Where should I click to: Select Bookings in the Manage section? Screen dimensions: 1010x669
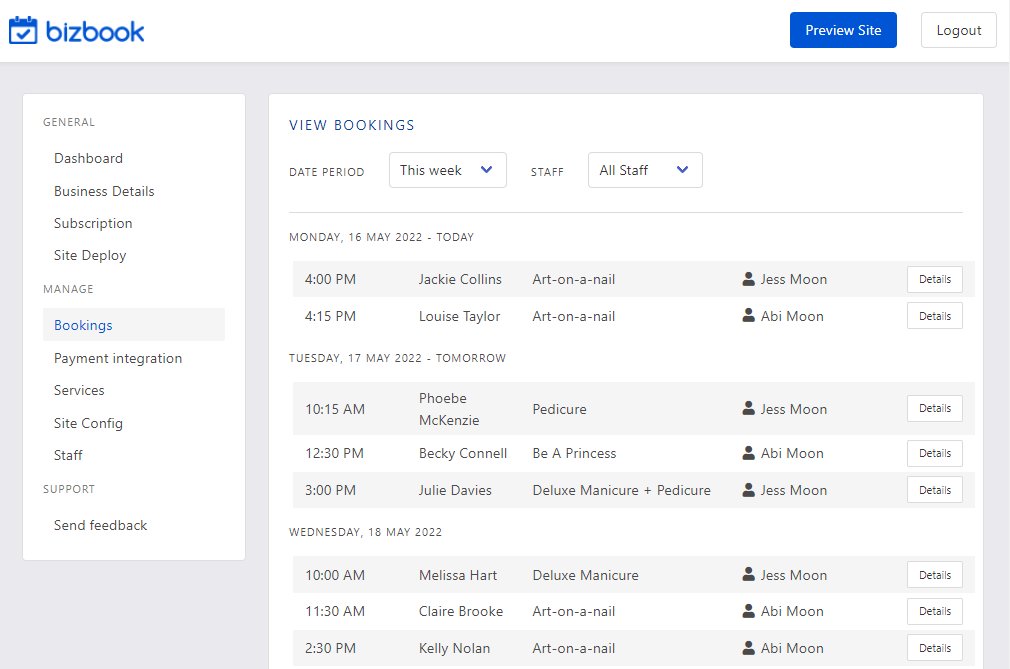pyautogui.click(x=134, y=325)
